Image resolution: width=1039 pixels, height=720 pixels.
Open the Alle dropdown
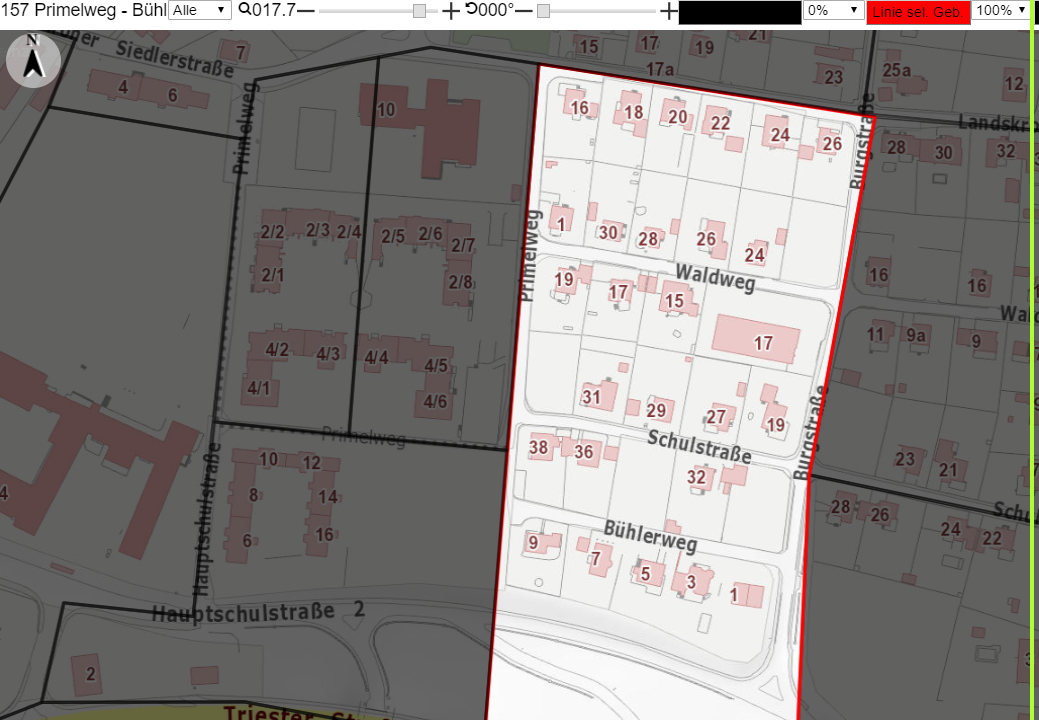(x=199, y=10)
